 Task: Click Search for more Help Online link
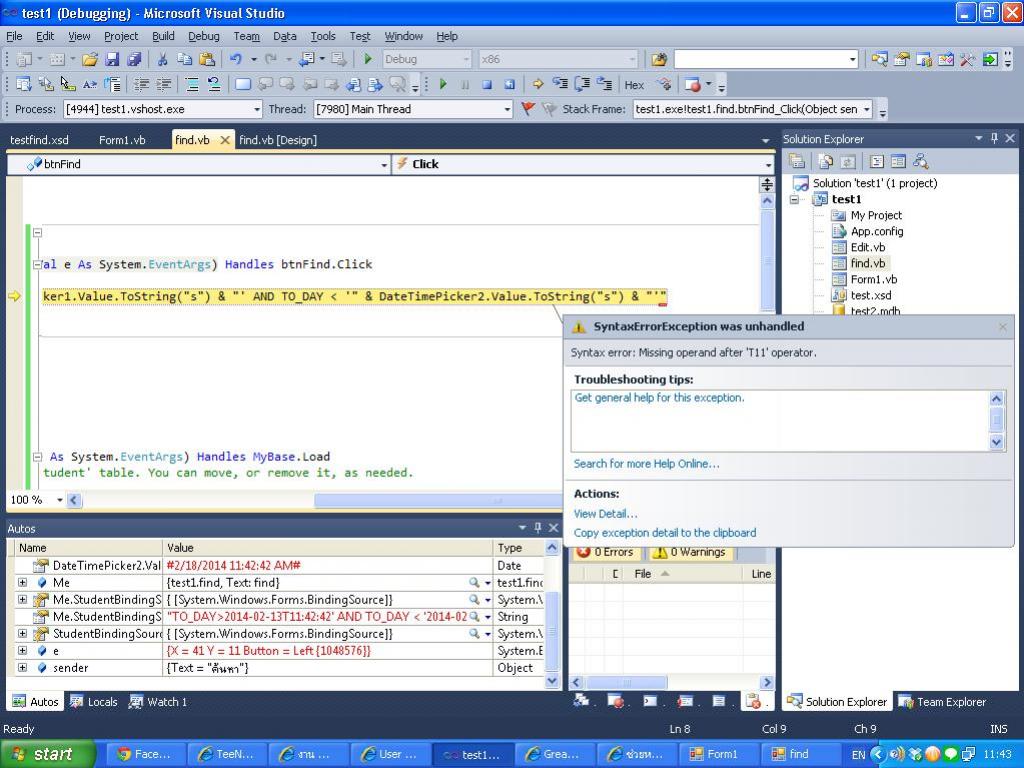[647, 464]
